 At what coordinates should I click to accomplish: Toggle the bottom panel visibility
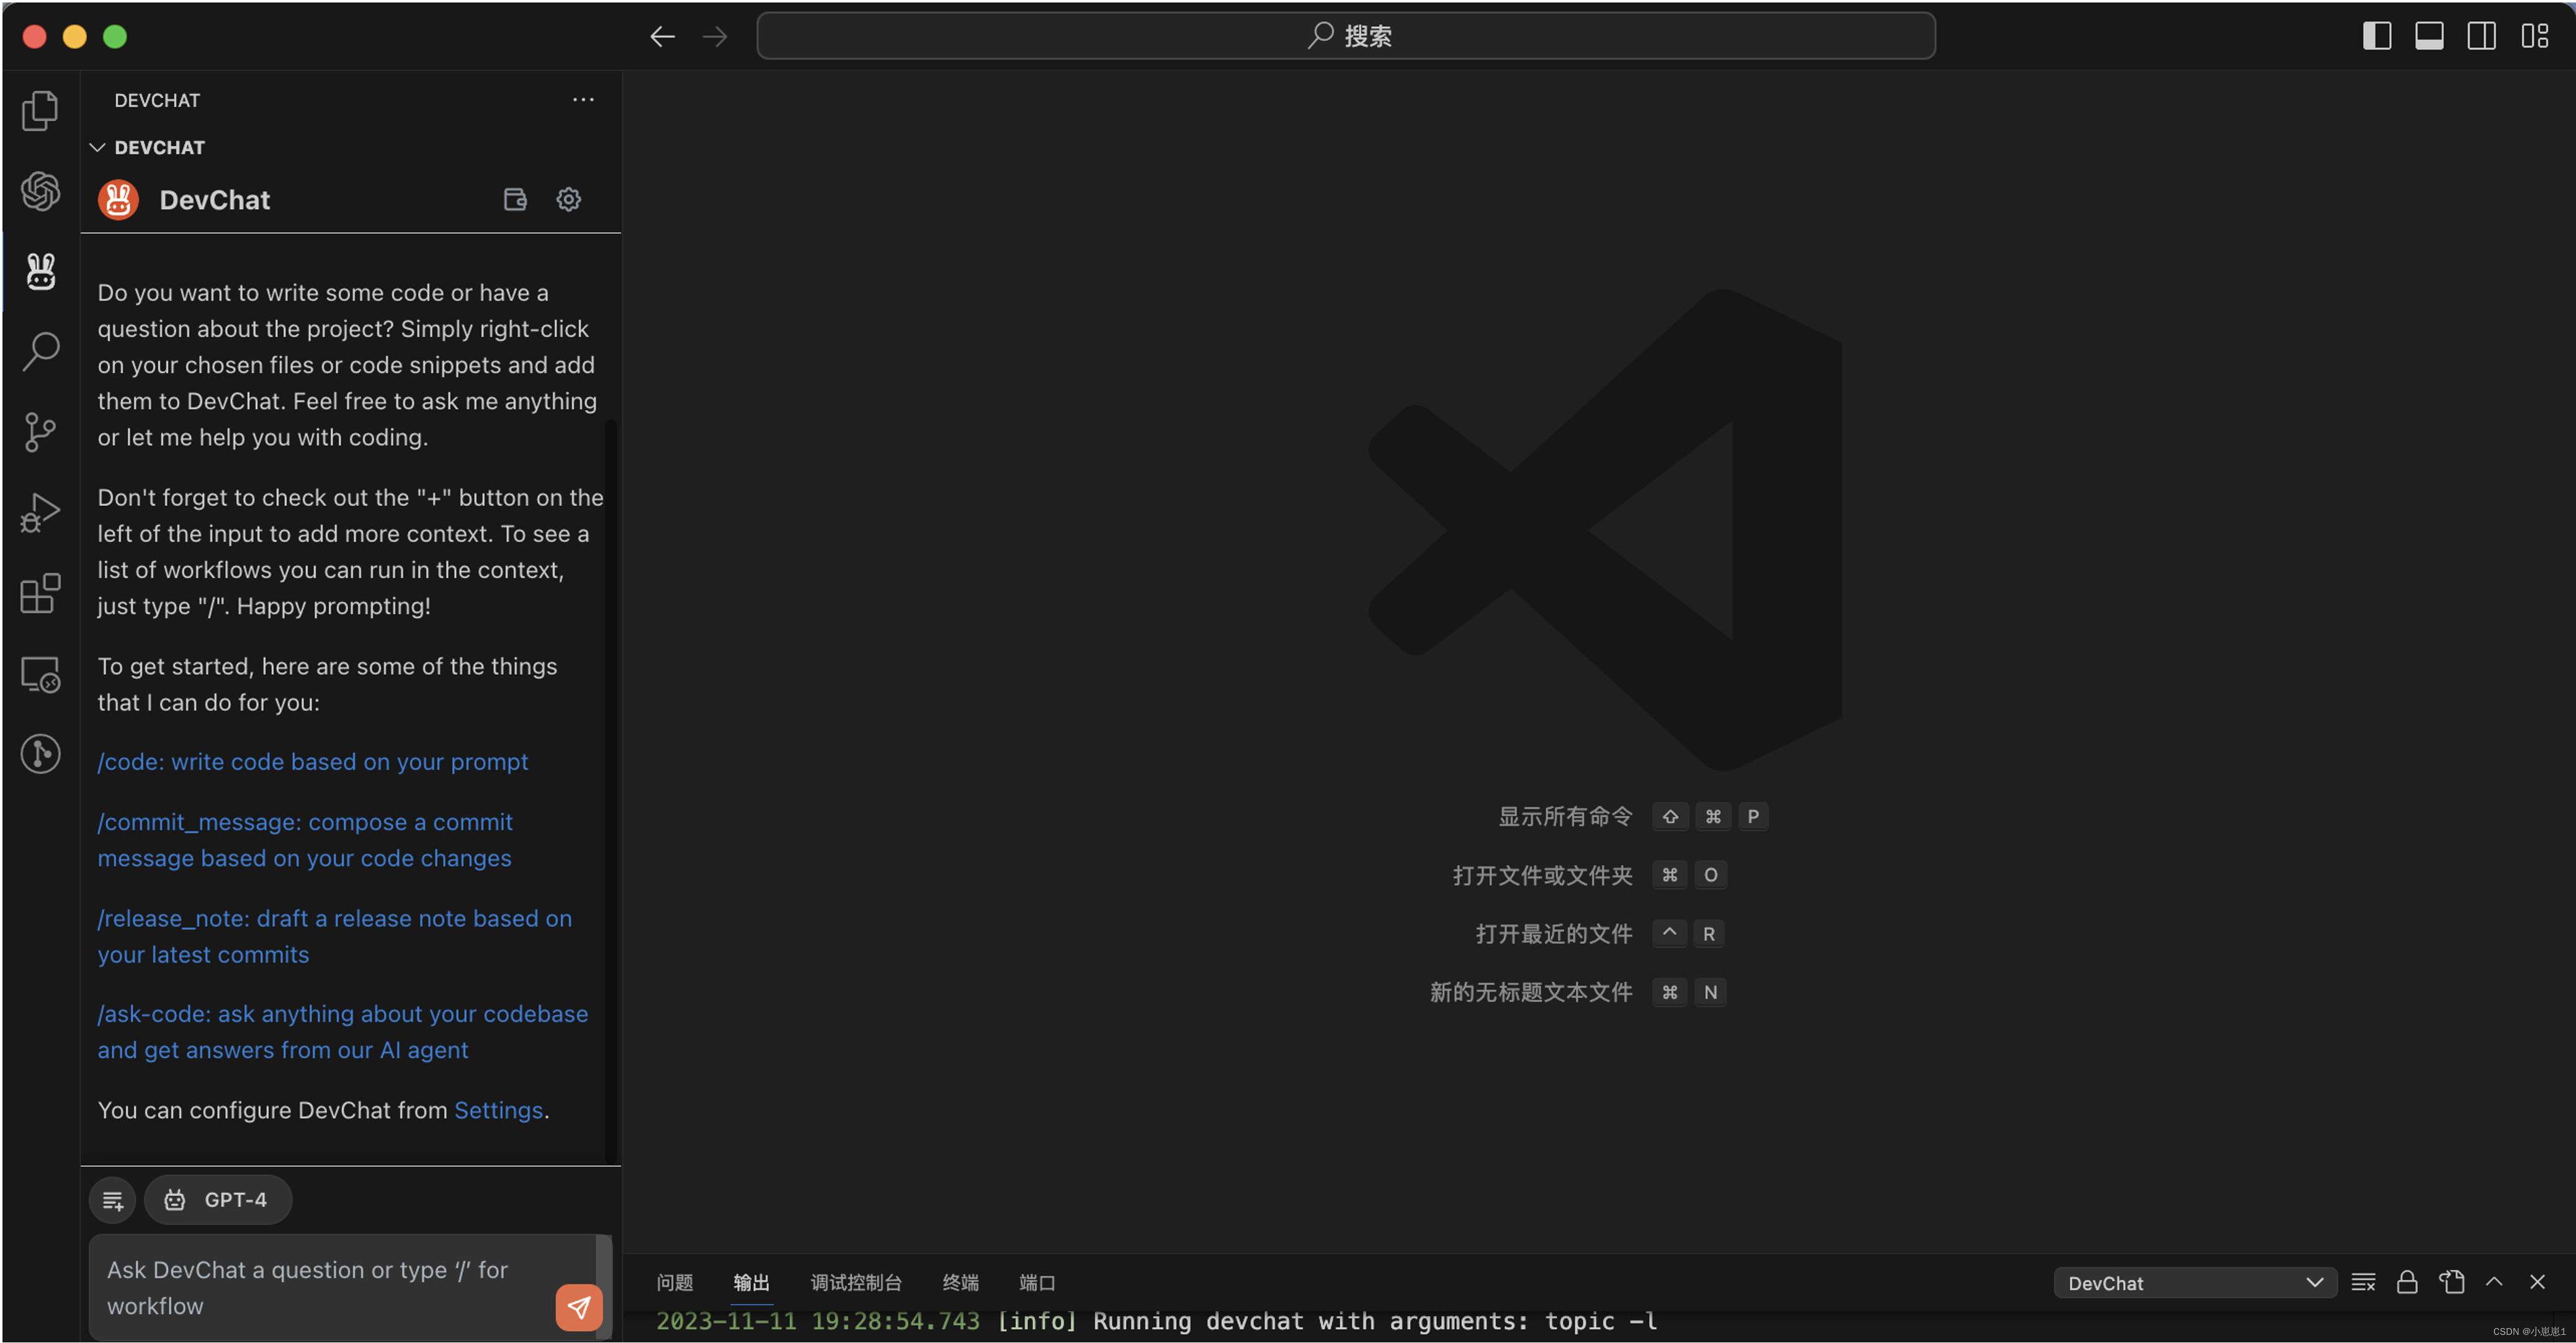click(2429, 36)
